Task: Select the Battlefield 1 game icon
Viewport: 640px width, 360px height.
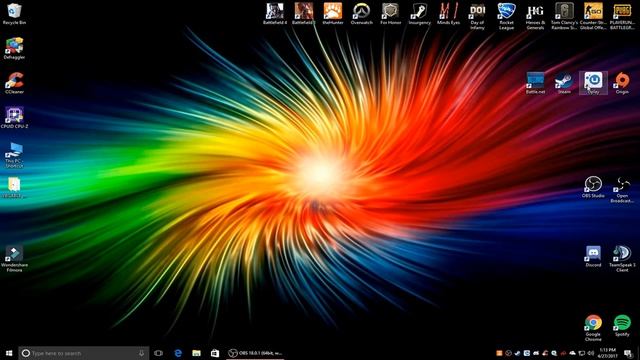Action: (x=304, y=13)
